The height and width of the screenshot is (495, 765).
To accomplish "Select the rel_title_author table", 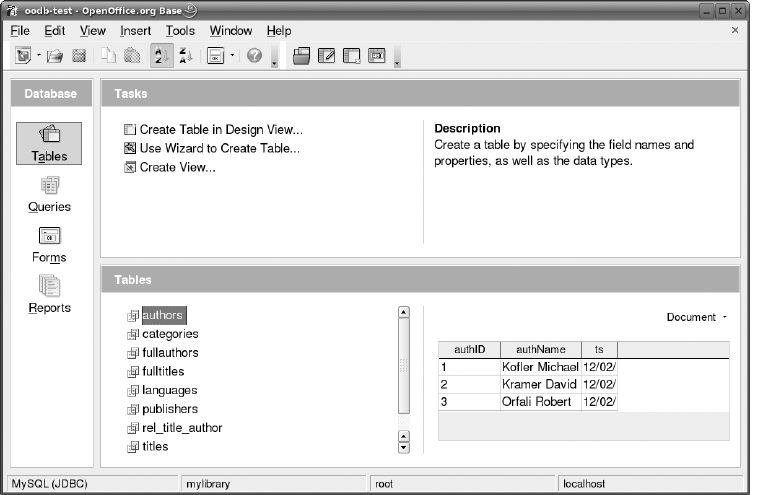I will 182,428.
